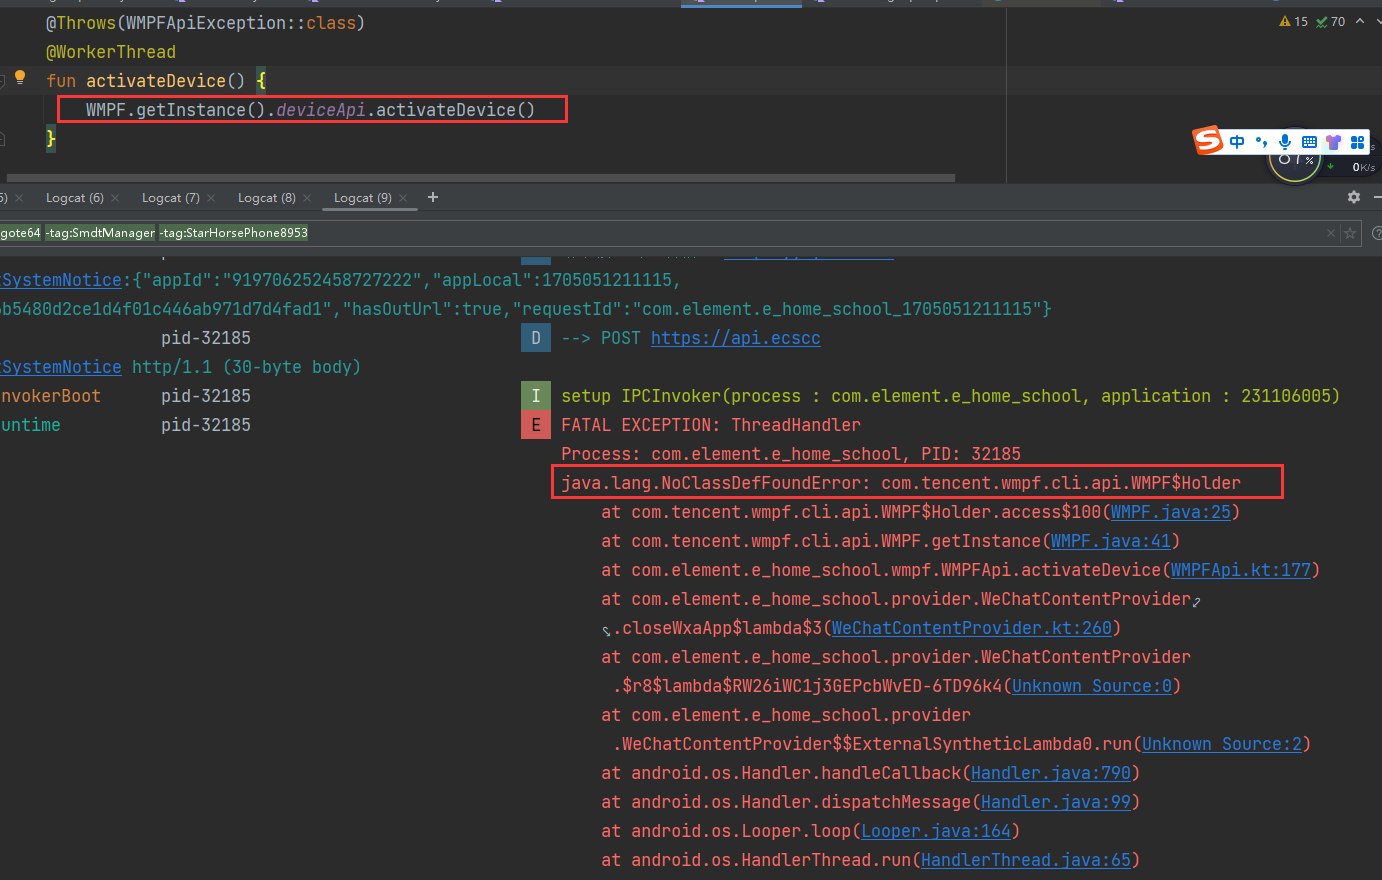
Task: Jump to WMPFApi.kt:177 source link
Action: pos(1241,570)
